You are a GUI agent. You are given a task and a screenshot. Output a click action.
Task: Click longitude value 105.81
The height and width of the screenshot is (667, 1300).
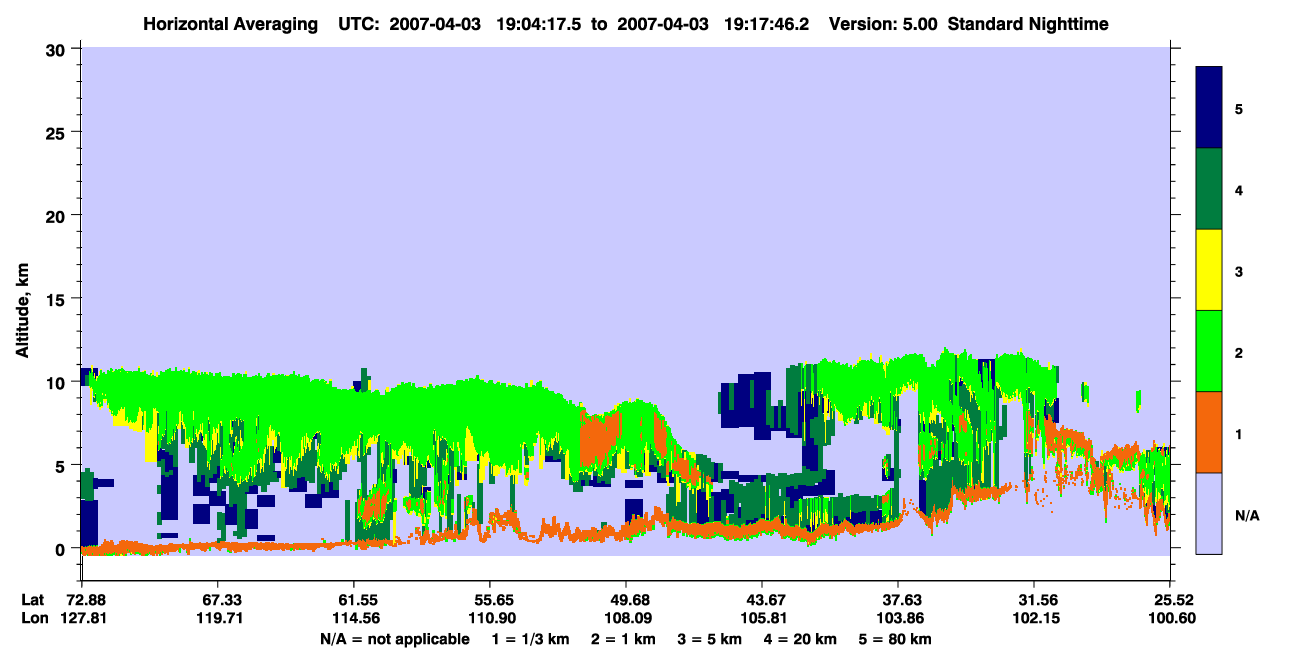[762, 618]
